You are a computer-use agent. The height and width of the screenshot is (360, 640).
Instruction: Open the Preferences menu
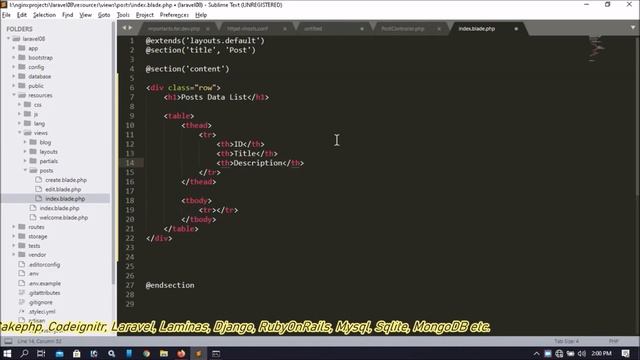click(x=174, y=15)
